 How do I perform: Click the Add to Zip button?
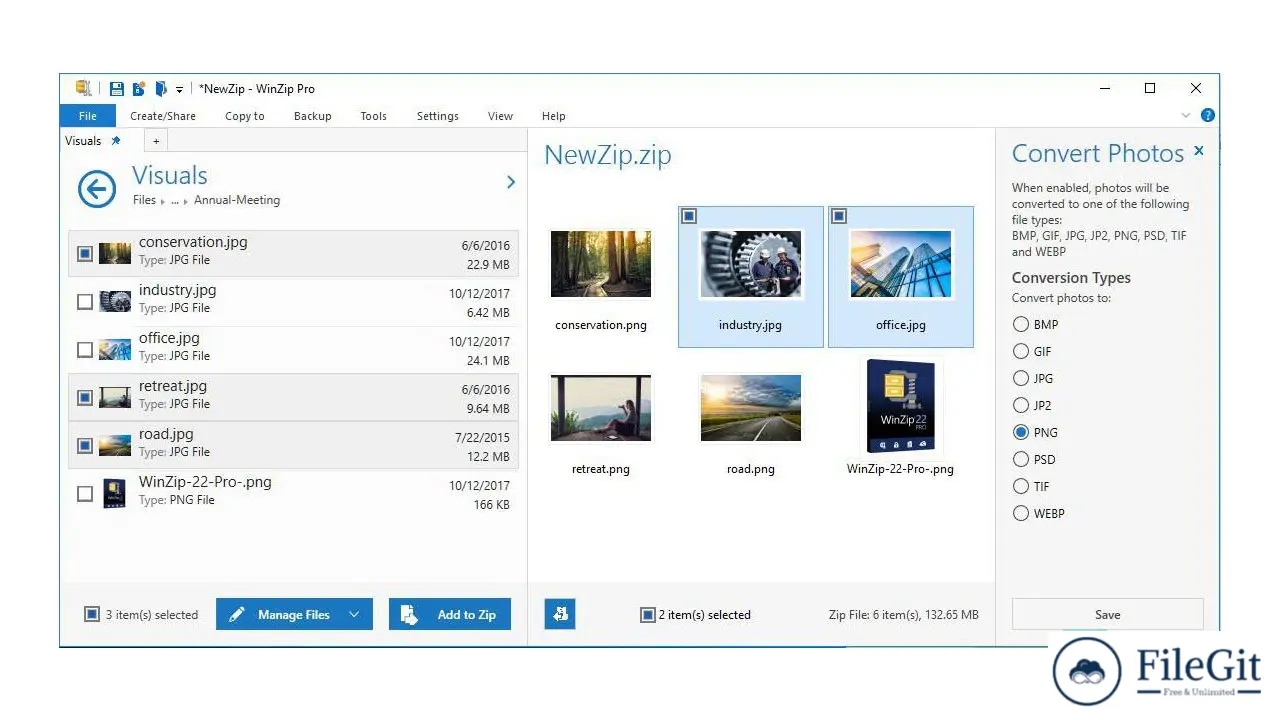449,615
